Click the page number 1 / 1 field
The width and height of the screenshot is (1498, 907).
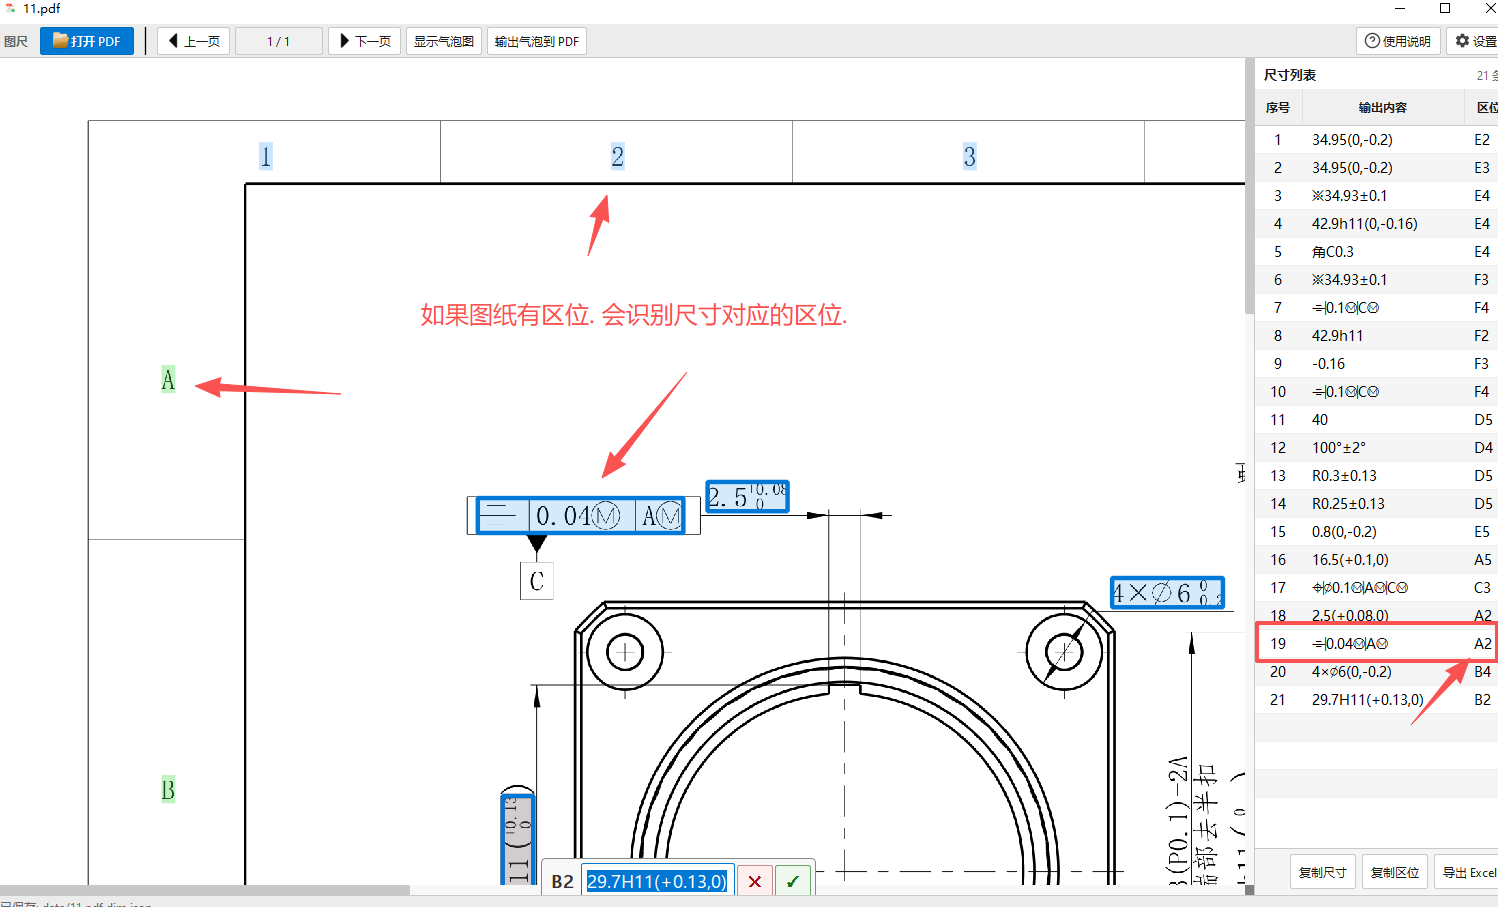279,41
